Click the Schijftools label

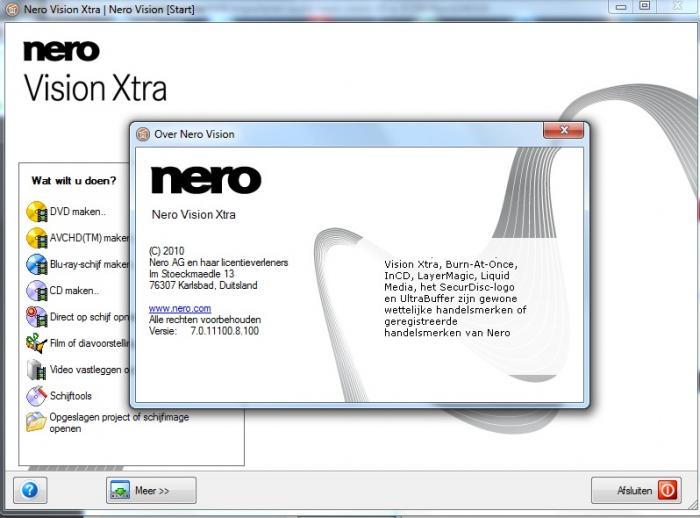pos(71,396)
